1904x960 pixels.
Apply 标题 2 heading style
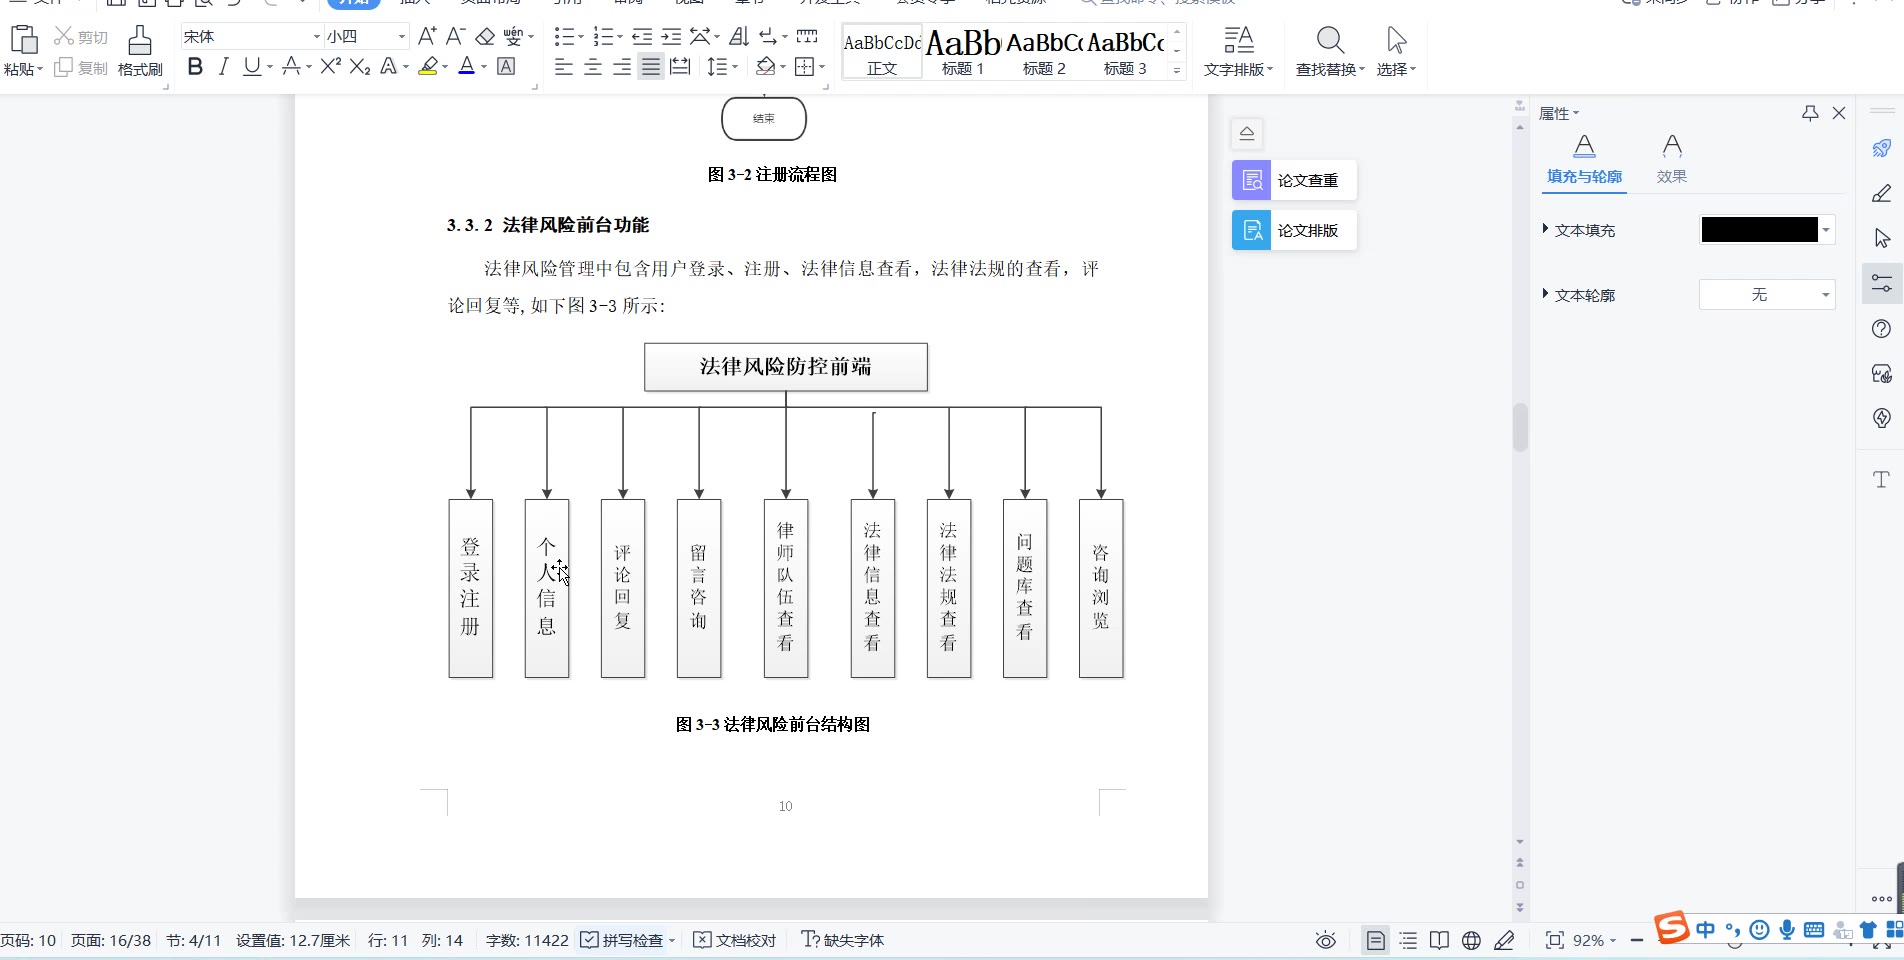pos(1044,52)
